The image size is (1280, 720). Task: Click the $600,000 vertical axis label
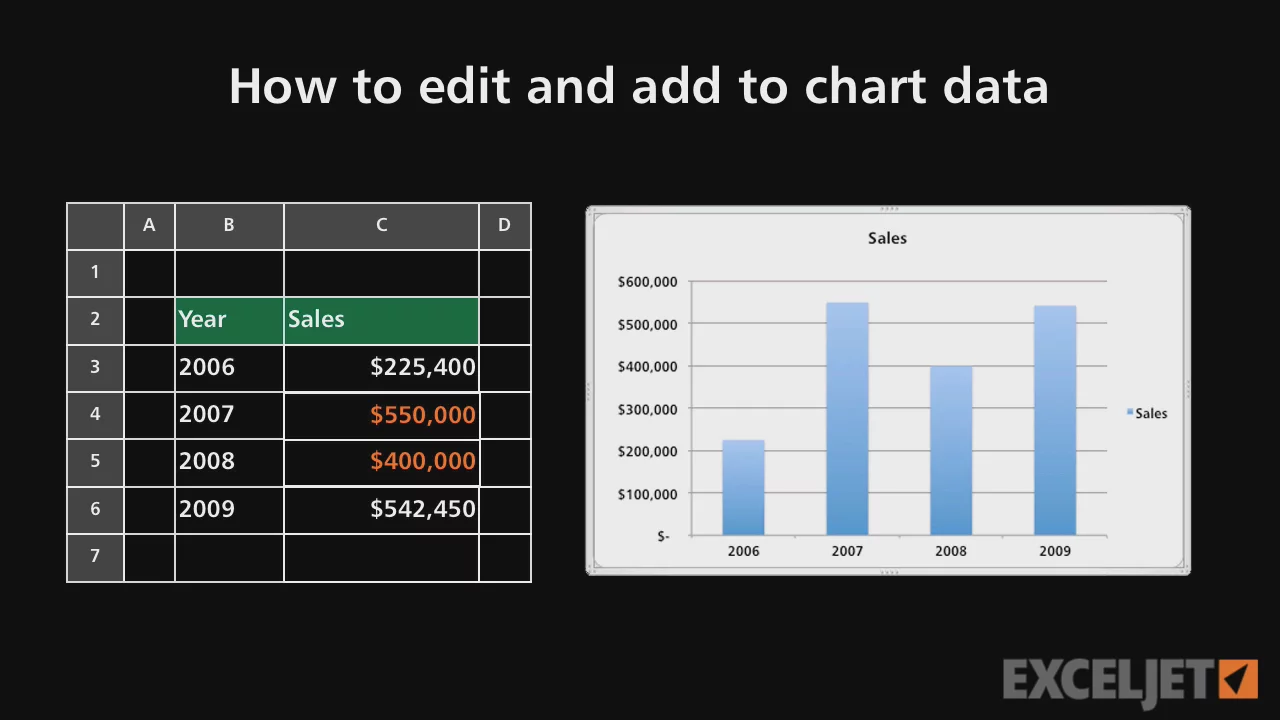[647, 282]
